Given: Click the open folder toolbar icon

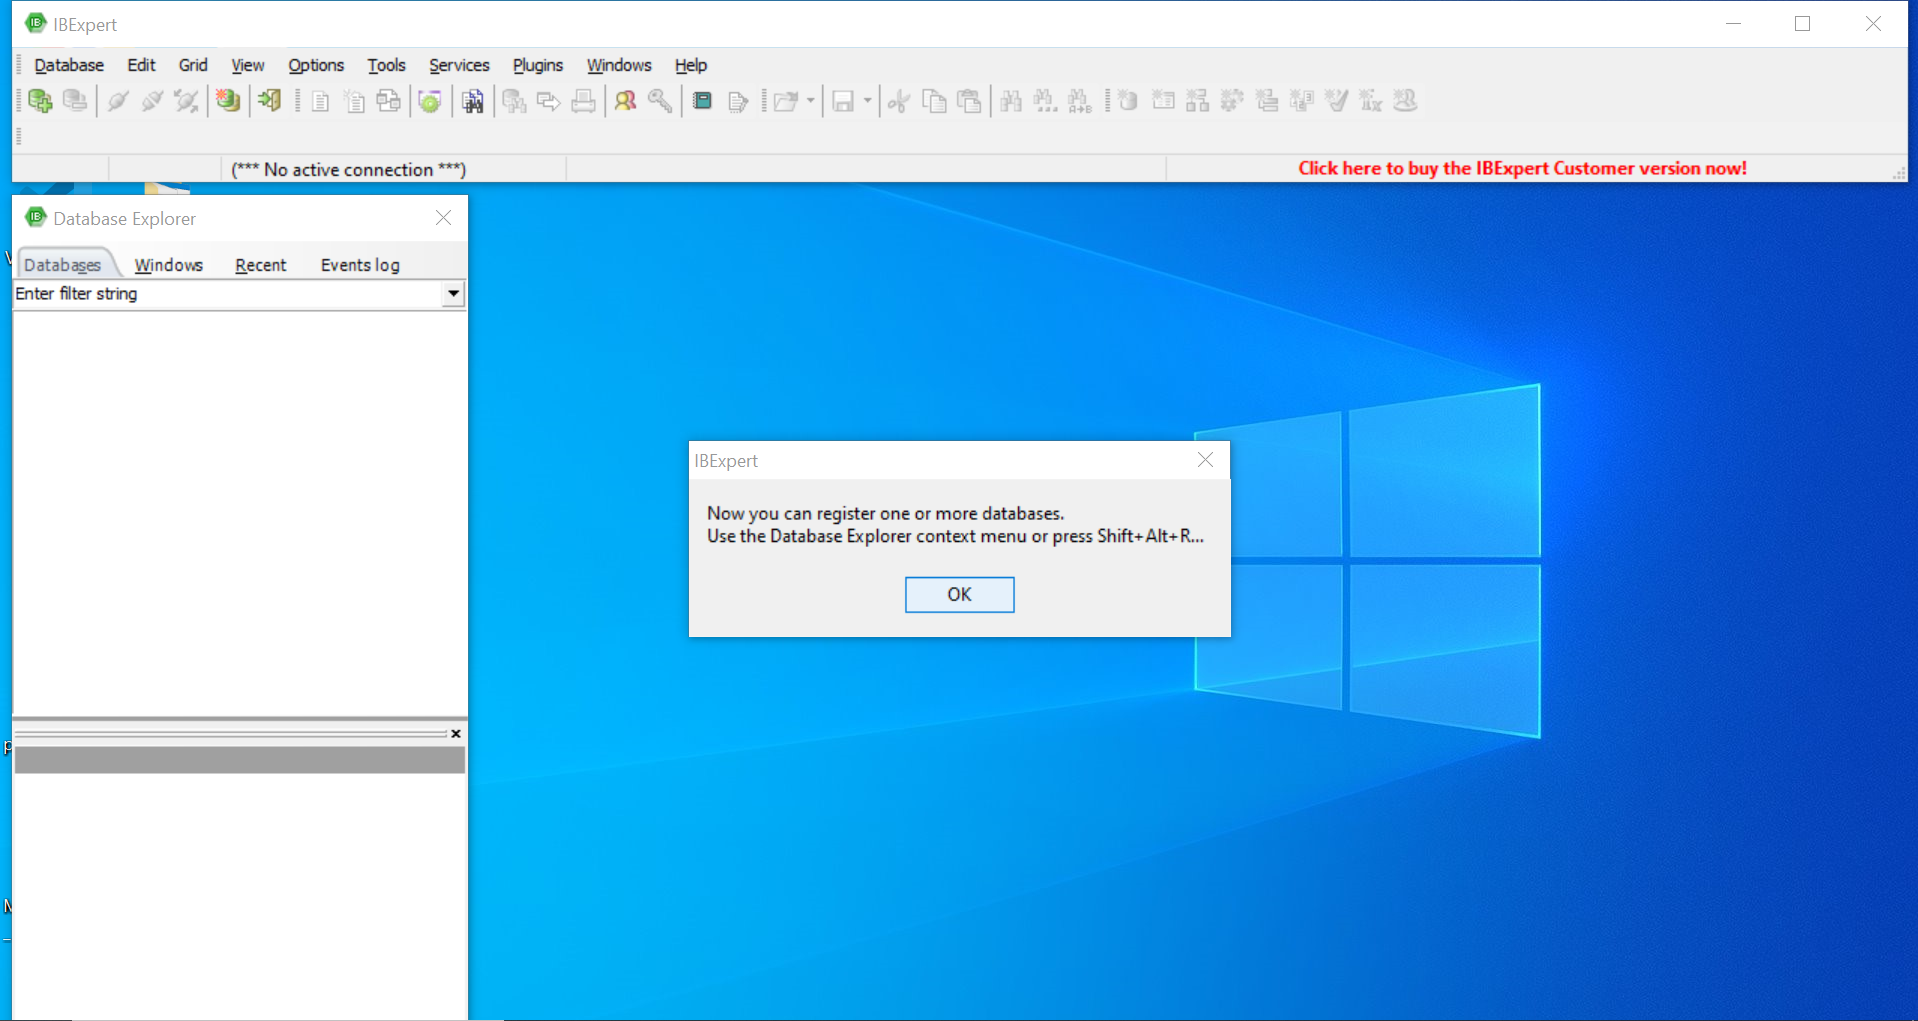Looking at the screenshot, I should tap(787, 101).
